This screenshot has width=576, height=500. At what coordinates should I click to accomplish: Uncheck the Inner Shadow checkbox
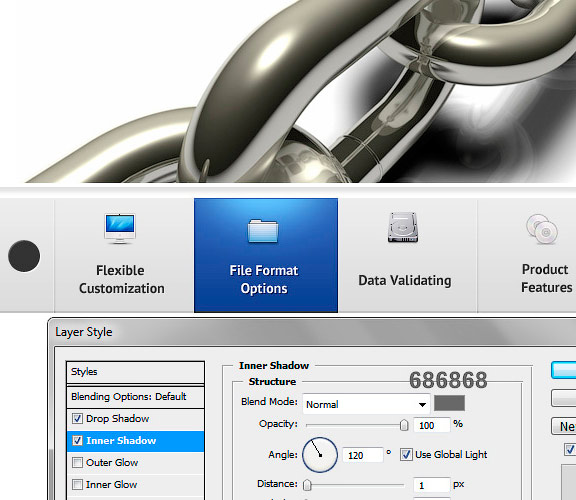(x=77, y=440)
